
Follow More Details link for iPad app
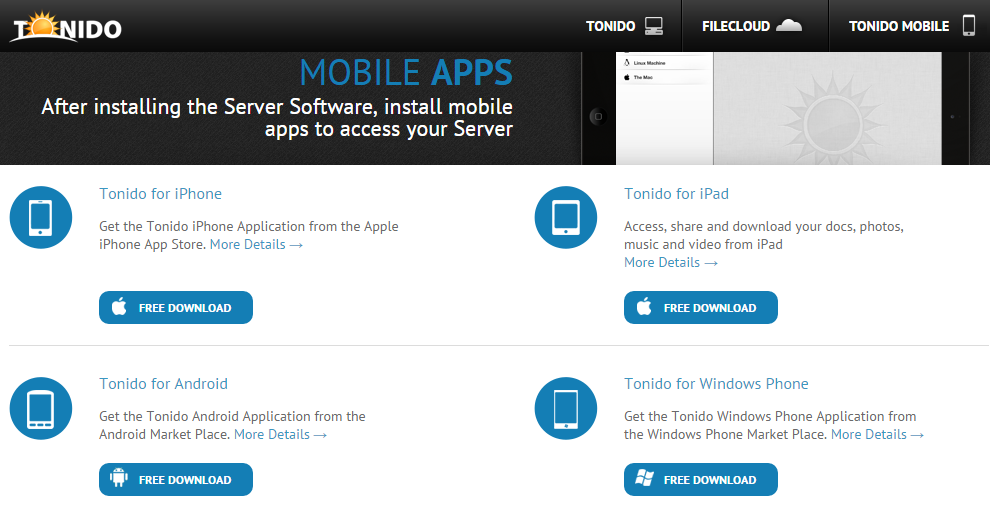pyautogui.click(x=671, y=263)
